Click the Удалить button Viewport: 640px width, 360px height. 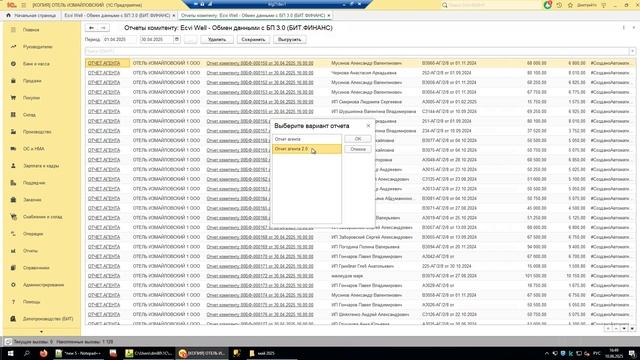click(x=217, y=40)
